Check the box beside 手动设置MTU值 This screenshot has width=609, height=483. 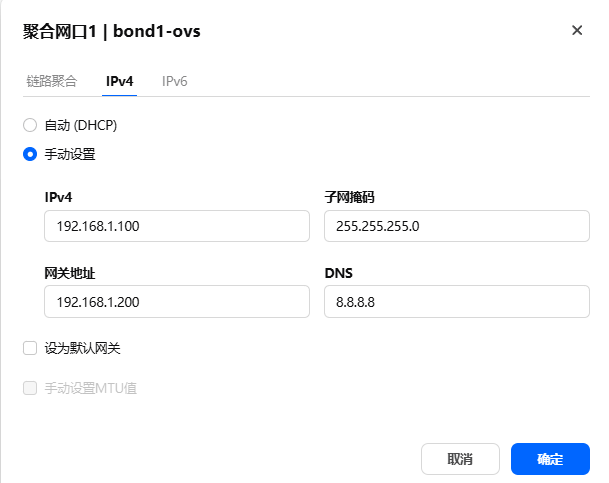coord(30,387)
